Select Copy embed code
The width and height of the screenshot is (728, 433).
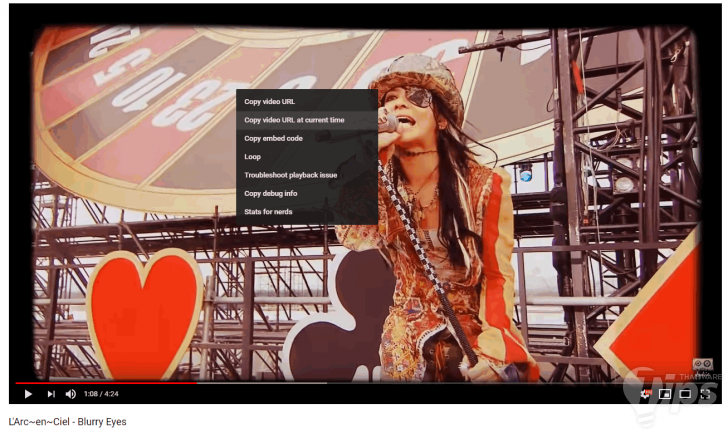click(x=307, y=138)
